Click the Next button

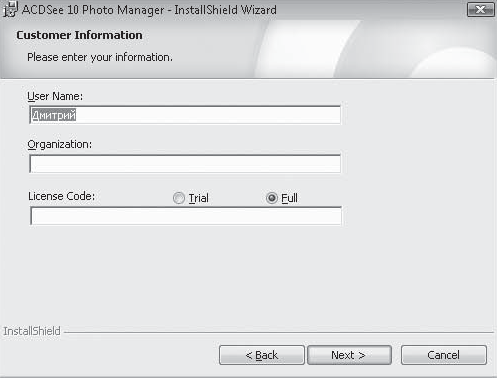coord(349,355)
